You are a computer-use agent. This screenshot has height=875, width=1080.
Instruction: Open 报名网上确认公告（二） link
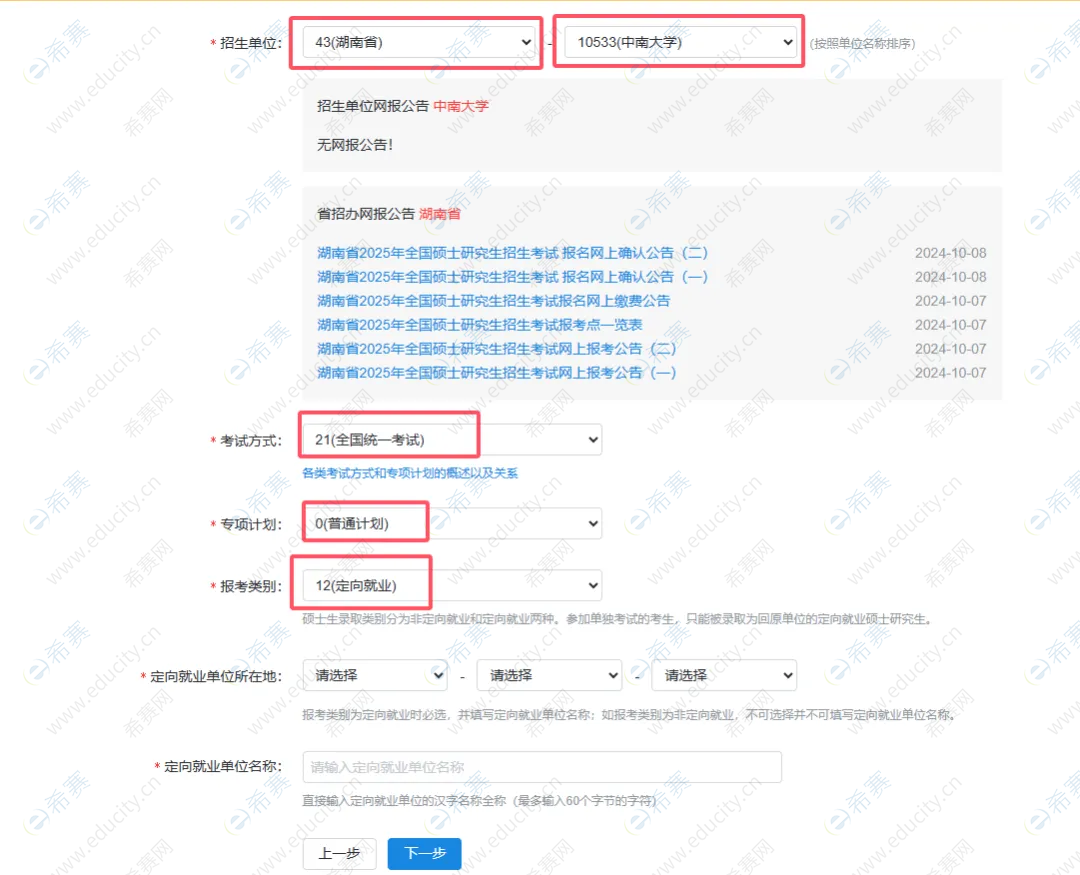(x=512, y=253)
